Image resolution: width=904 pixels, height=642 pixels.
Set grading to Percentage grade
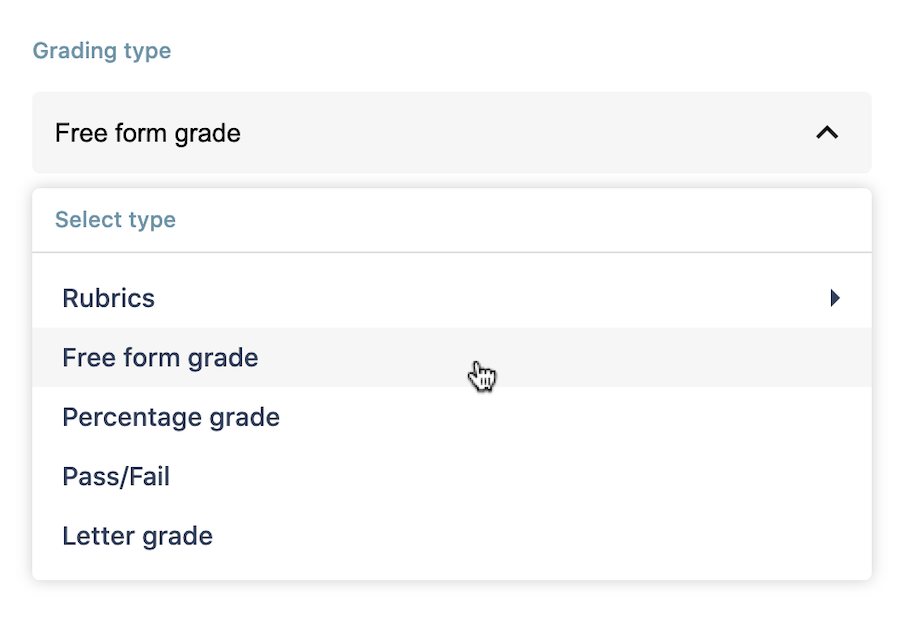(x=451, y=417)
